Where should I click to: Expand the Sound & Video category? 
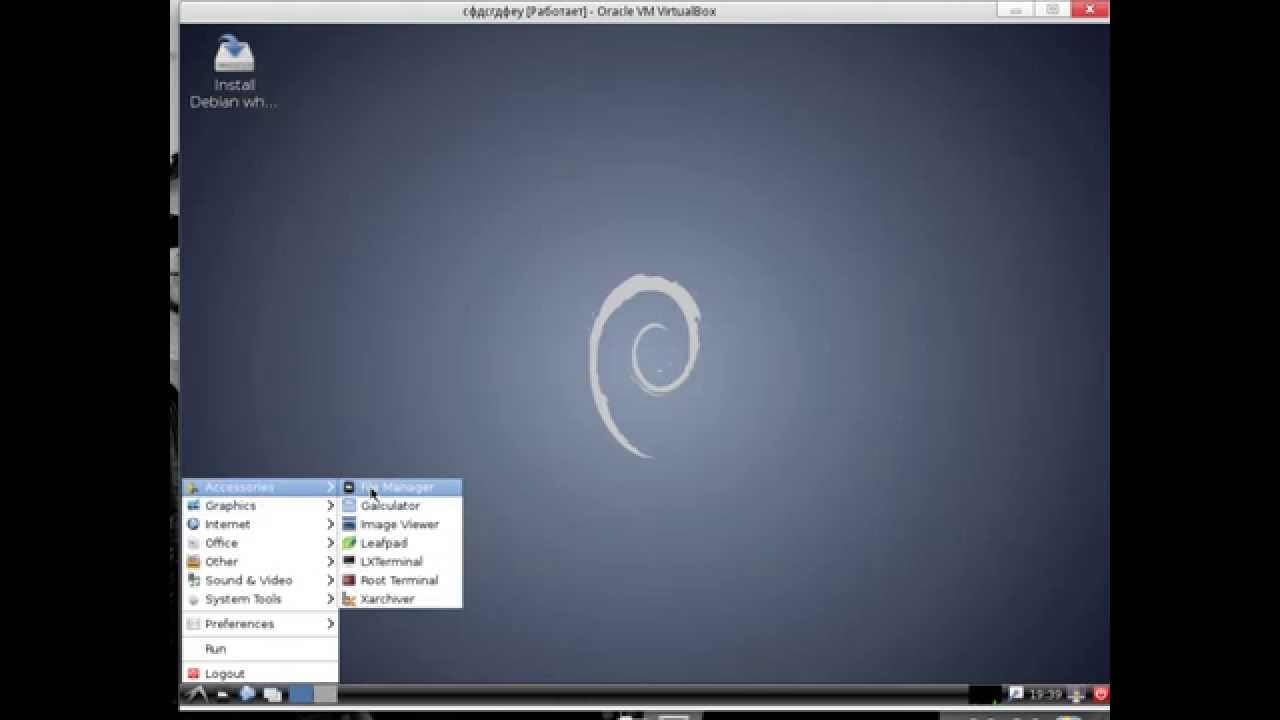260,580
